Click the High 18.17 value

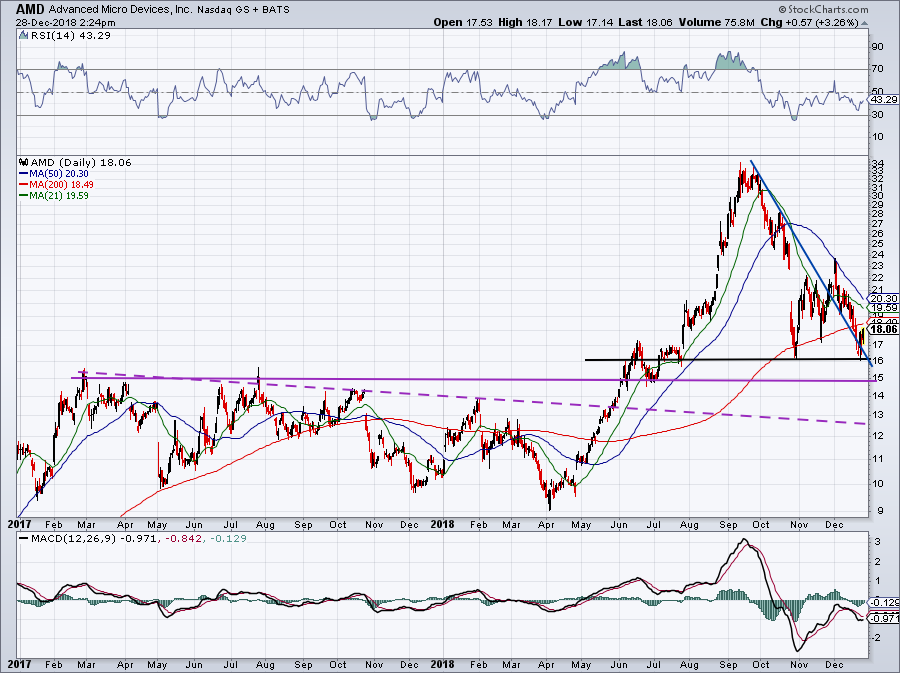click(x=524, y=22)
